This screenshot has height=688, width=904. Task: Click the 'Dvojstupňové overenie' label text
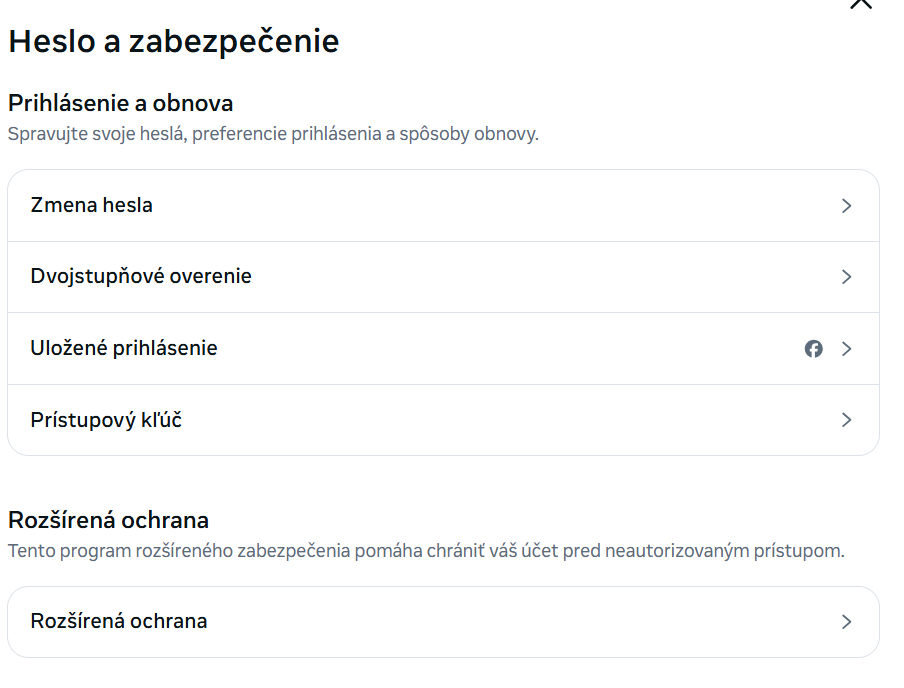pyautogui.click(x=141, y=277)
